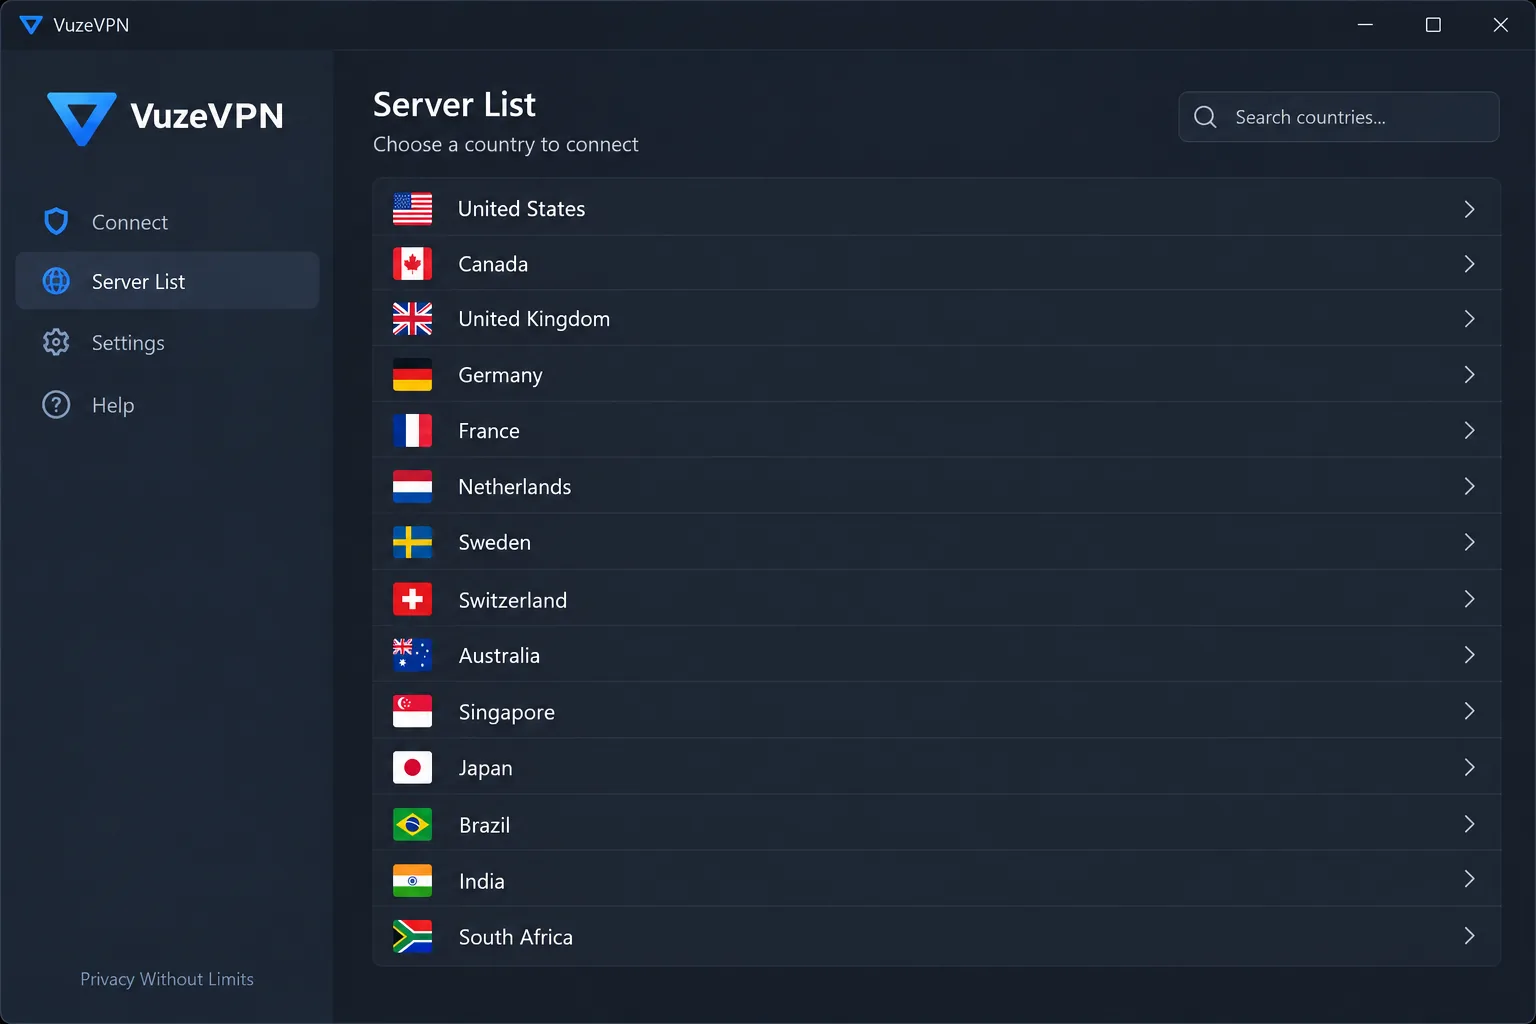Select the Server List menu item
This screenshot has width=1536, height=1024.
(167, 281)
